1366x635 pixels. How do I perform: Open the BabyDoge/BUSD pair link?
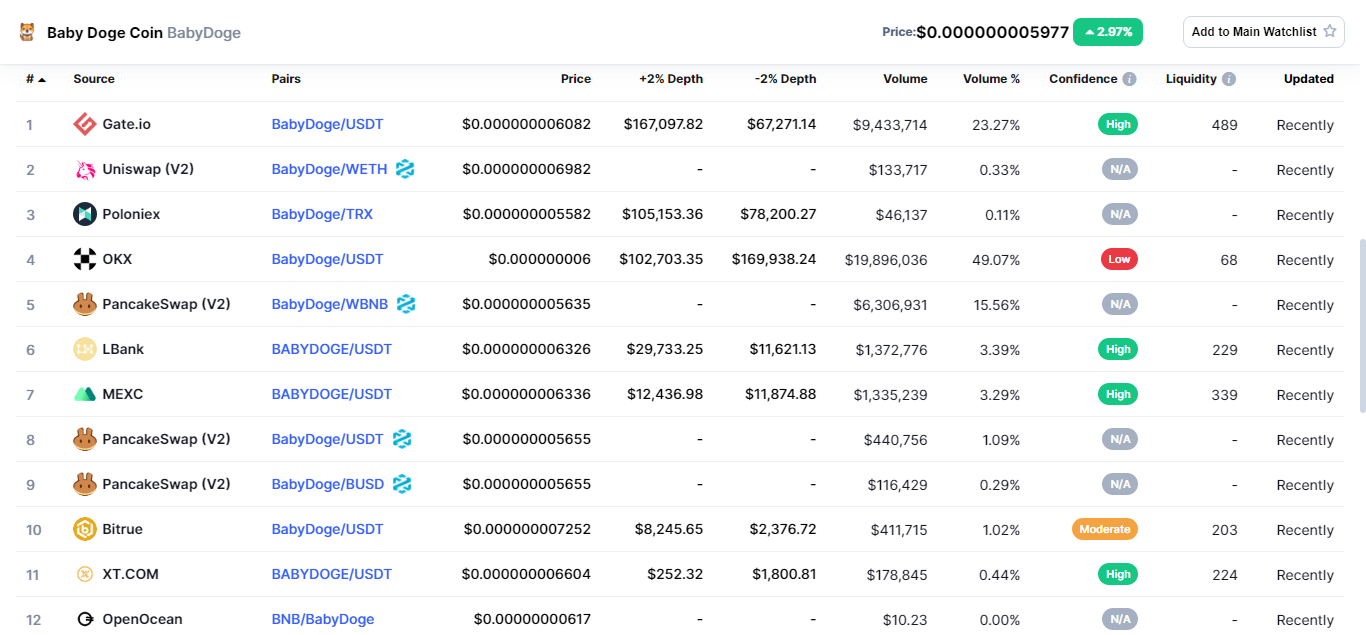328,484
